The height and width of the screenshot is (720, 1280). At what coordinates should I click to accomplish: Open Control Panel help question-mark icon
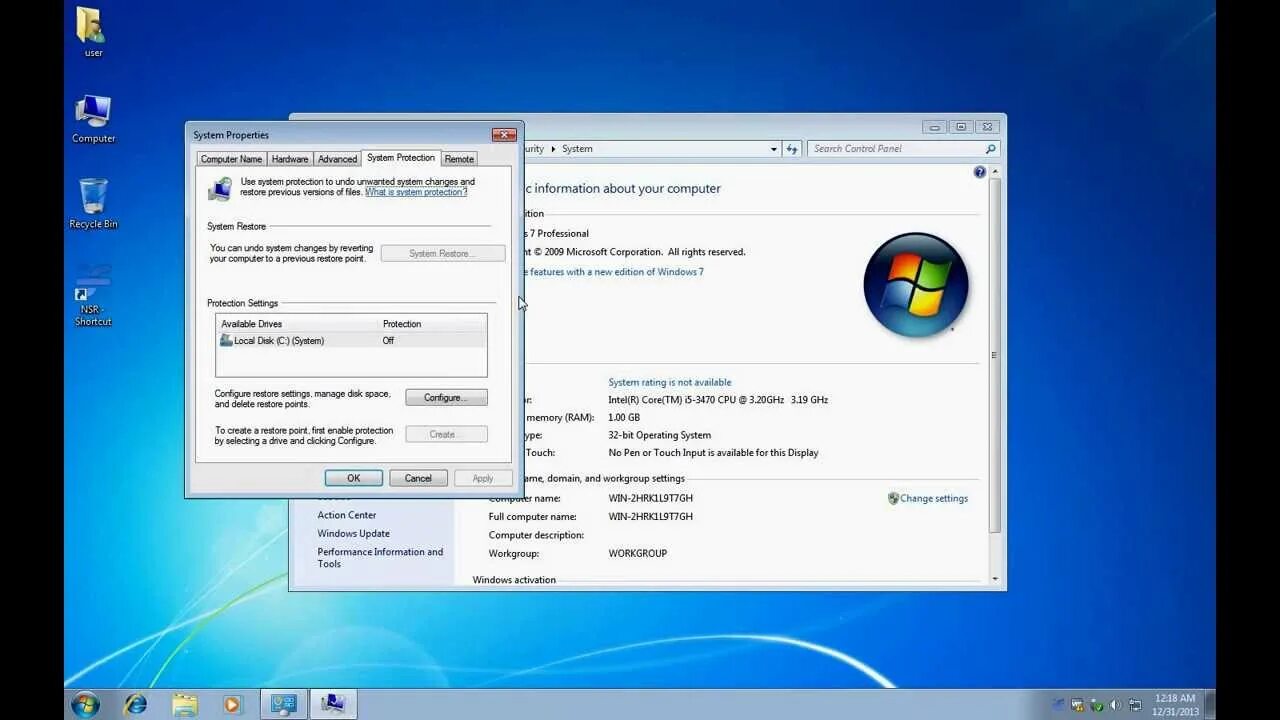point(979,172)
